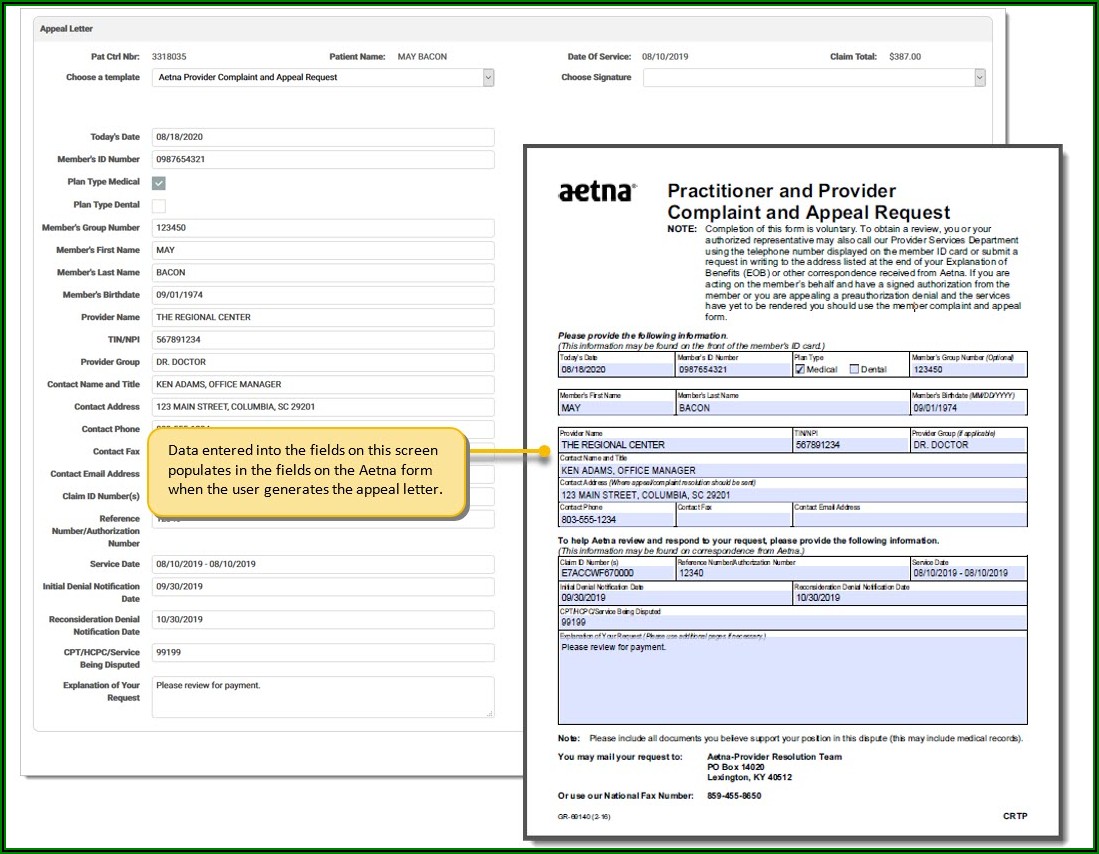
Task: Select the Contact Name and Title input in Appeal Letter panel
Action: click(323, 384)
